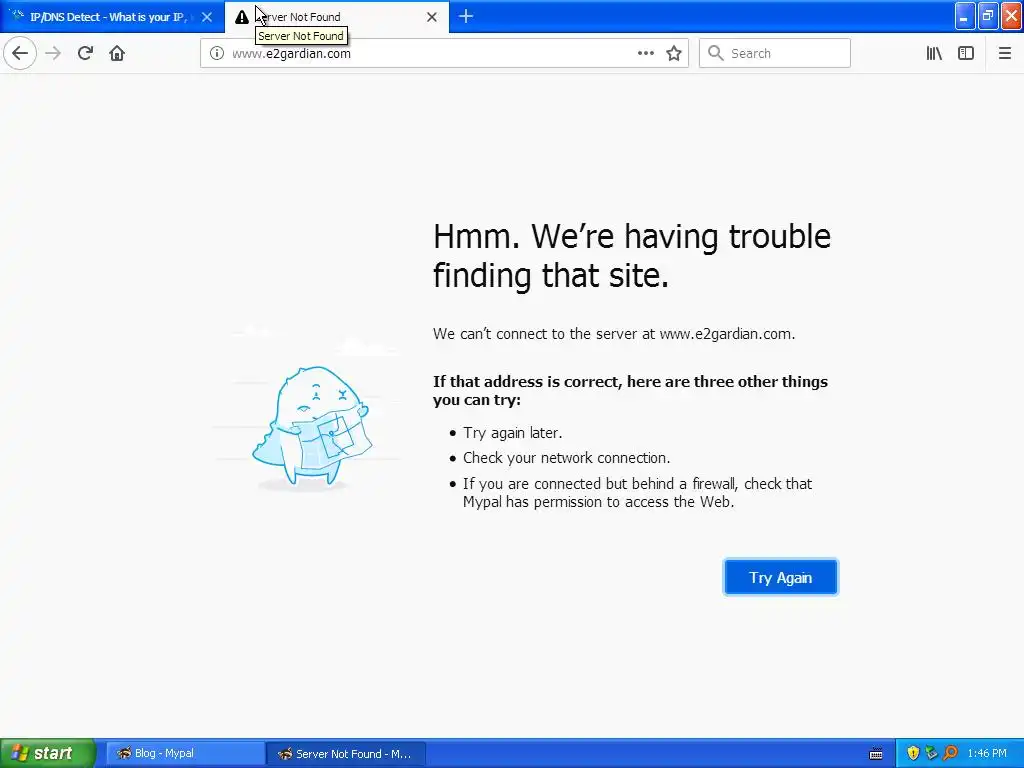
Task: Bookmark this page with star icon
Action: (x=674, y=54)
